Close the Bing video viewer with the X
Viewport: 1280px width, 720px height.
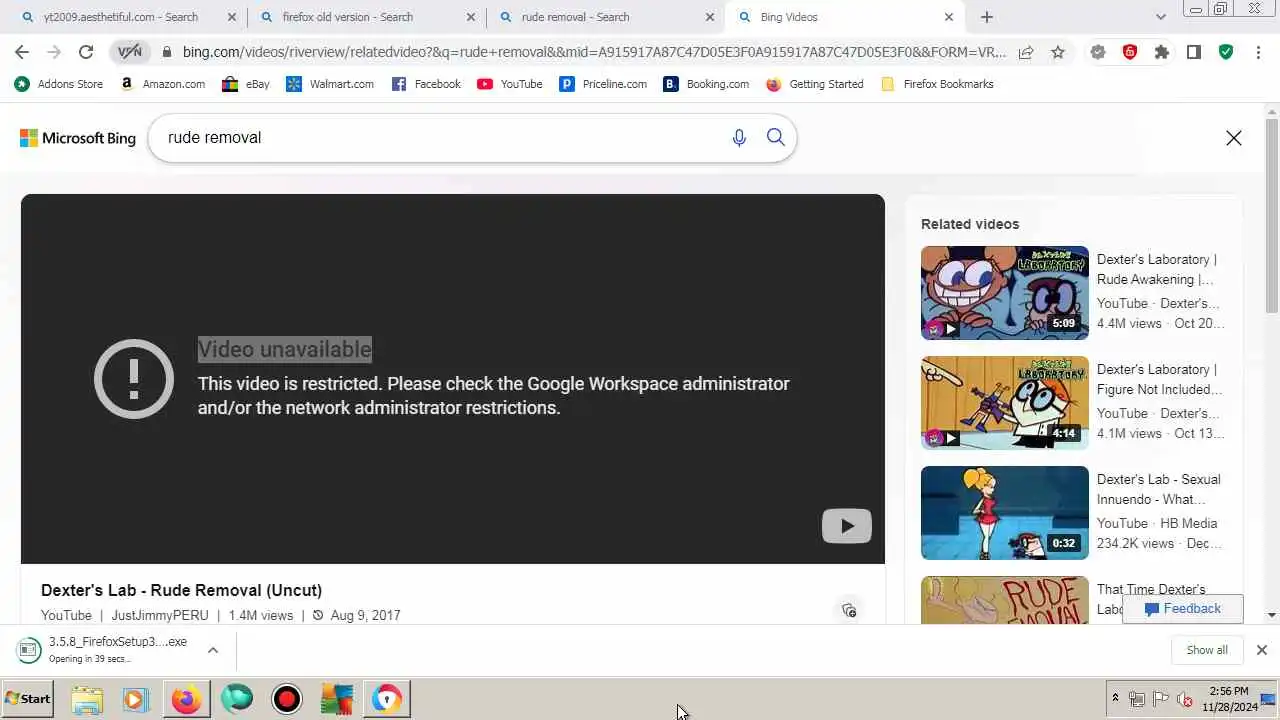(x=1234, y=138)
